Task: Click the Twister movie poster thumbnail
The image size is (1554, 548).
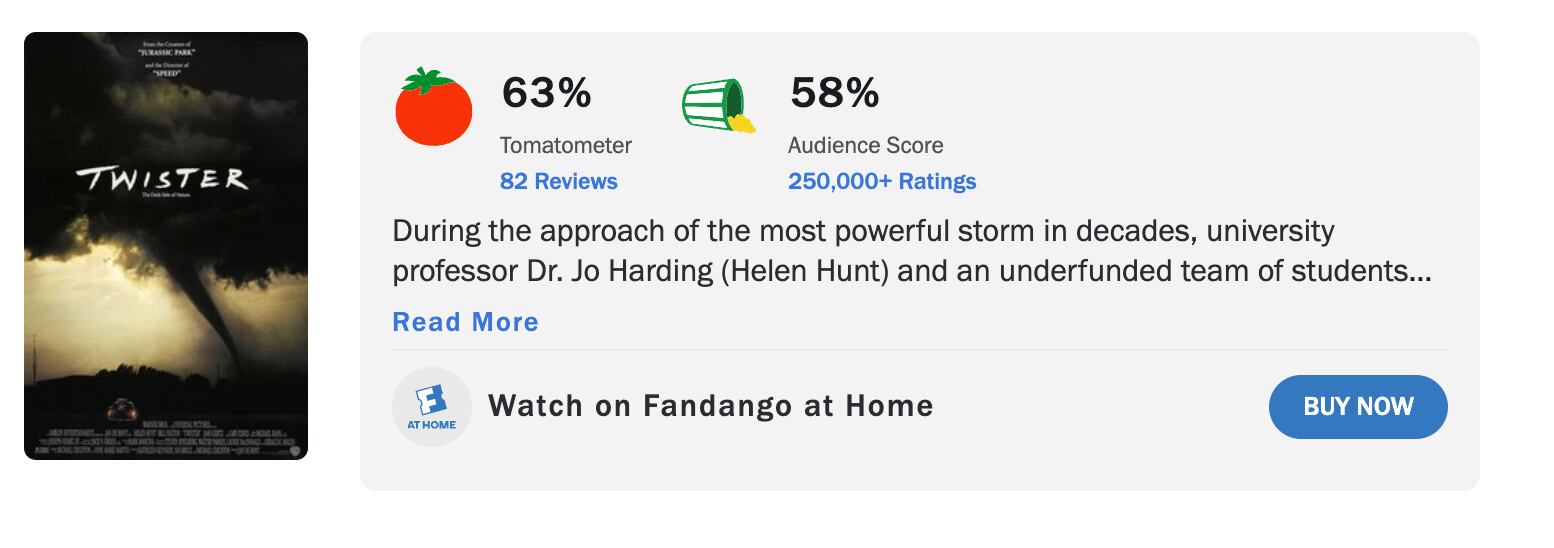Action: pyautogui.click(x=166, y=246)
